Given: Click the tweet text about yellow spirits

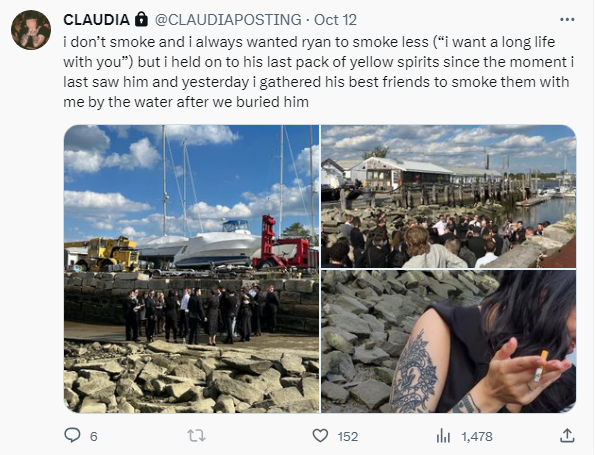Looking at the screenshot, I should pos(319,72).
